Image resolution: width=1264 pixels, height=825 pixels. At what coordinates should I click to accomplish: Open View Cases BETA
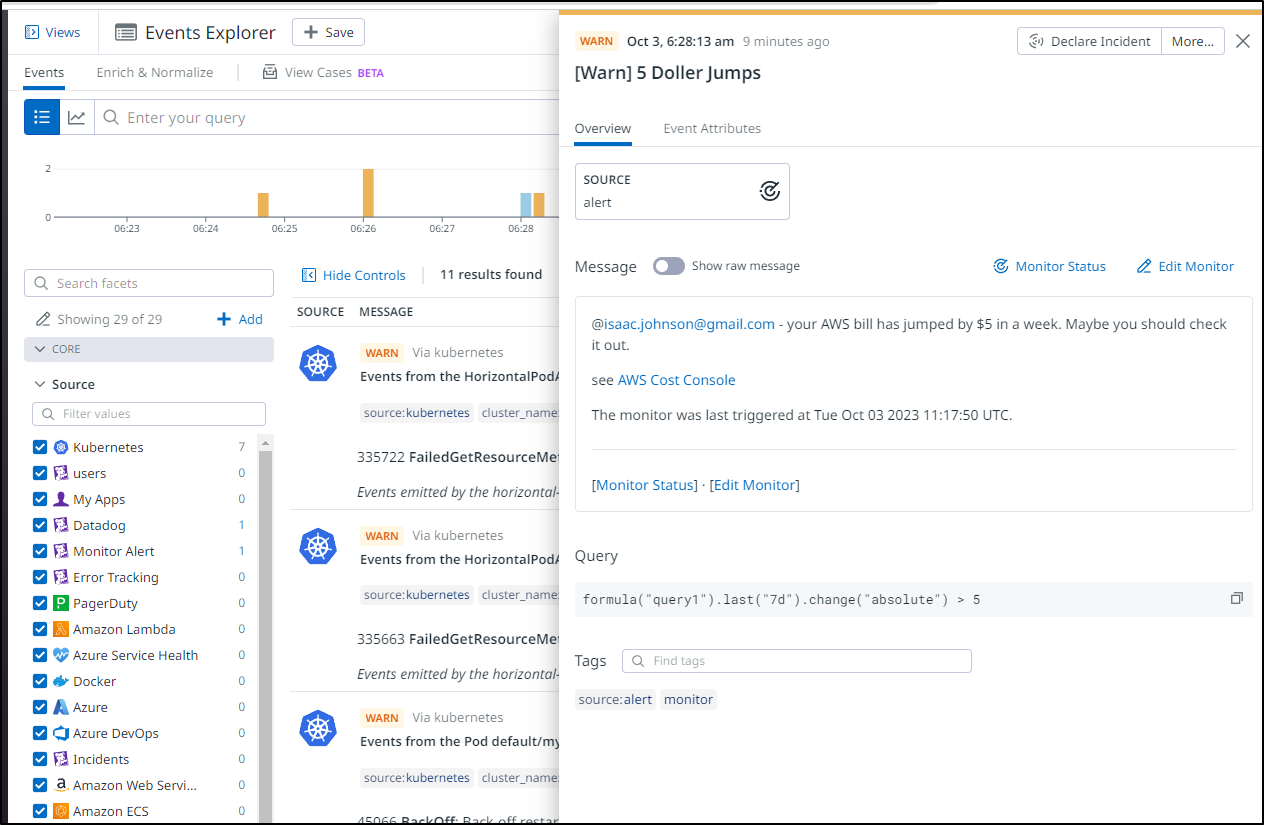(323, 73)
